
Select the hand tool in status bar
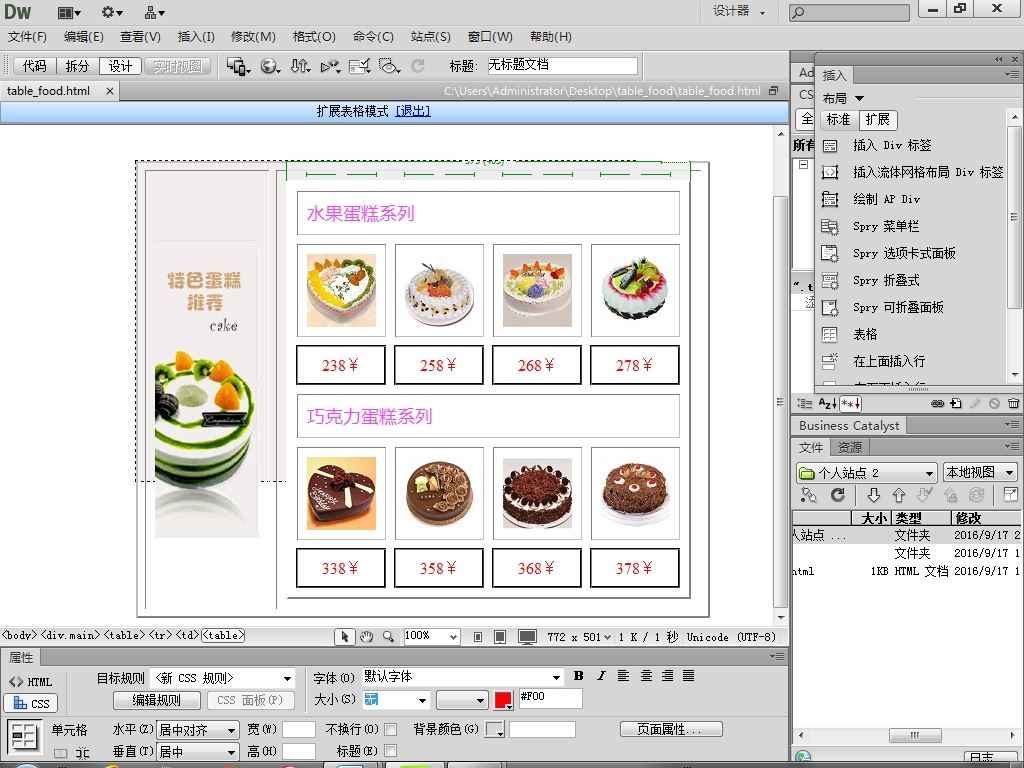tap(366, 637)
